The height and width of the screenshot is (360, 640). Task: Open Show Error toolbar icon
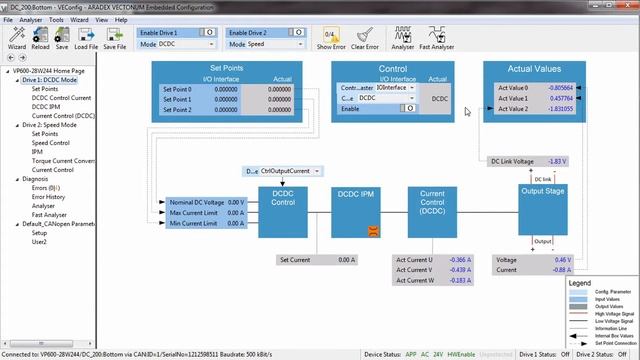pos(331,38)
